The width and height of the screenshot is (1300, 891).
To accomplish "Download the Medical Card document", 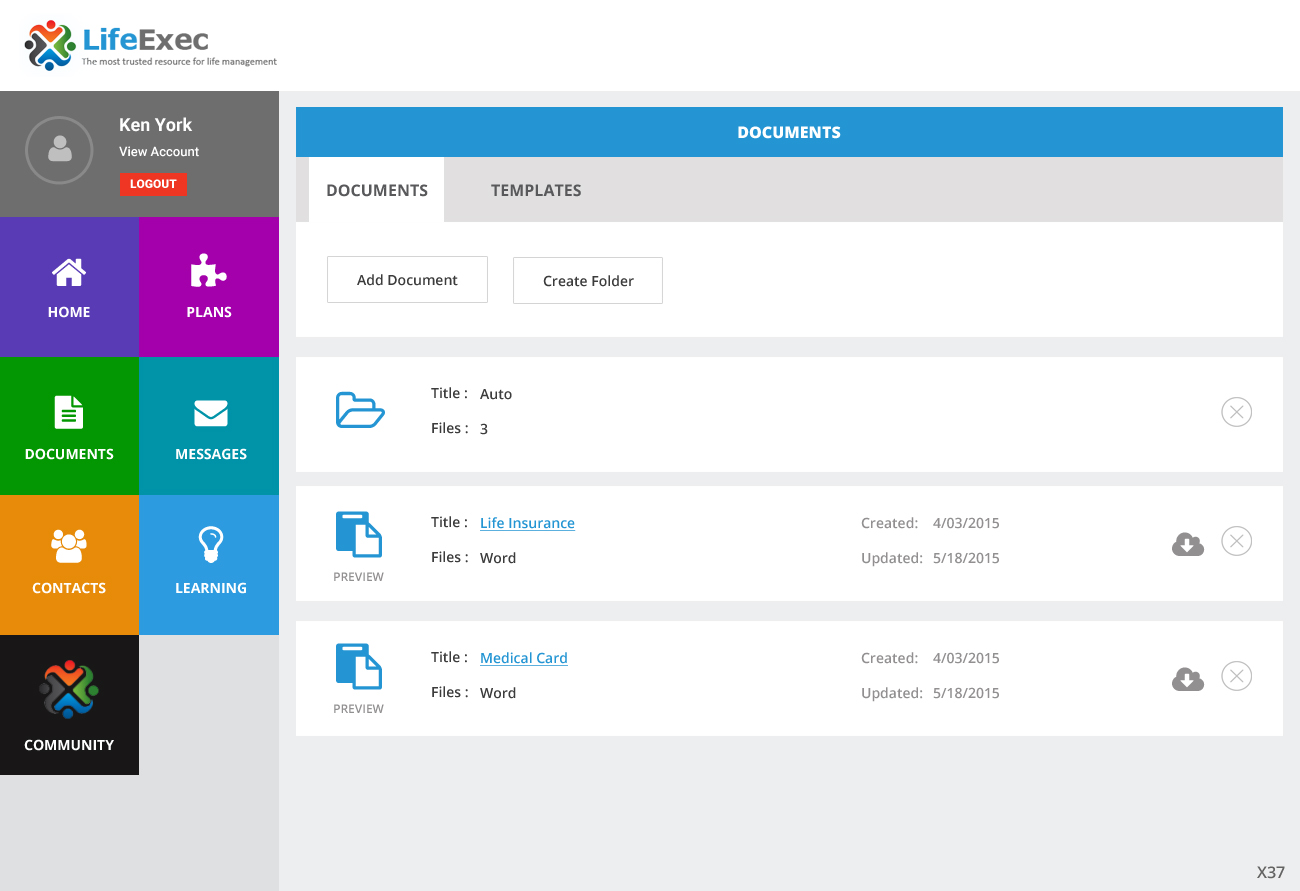I will click(x=1187, y=679).
